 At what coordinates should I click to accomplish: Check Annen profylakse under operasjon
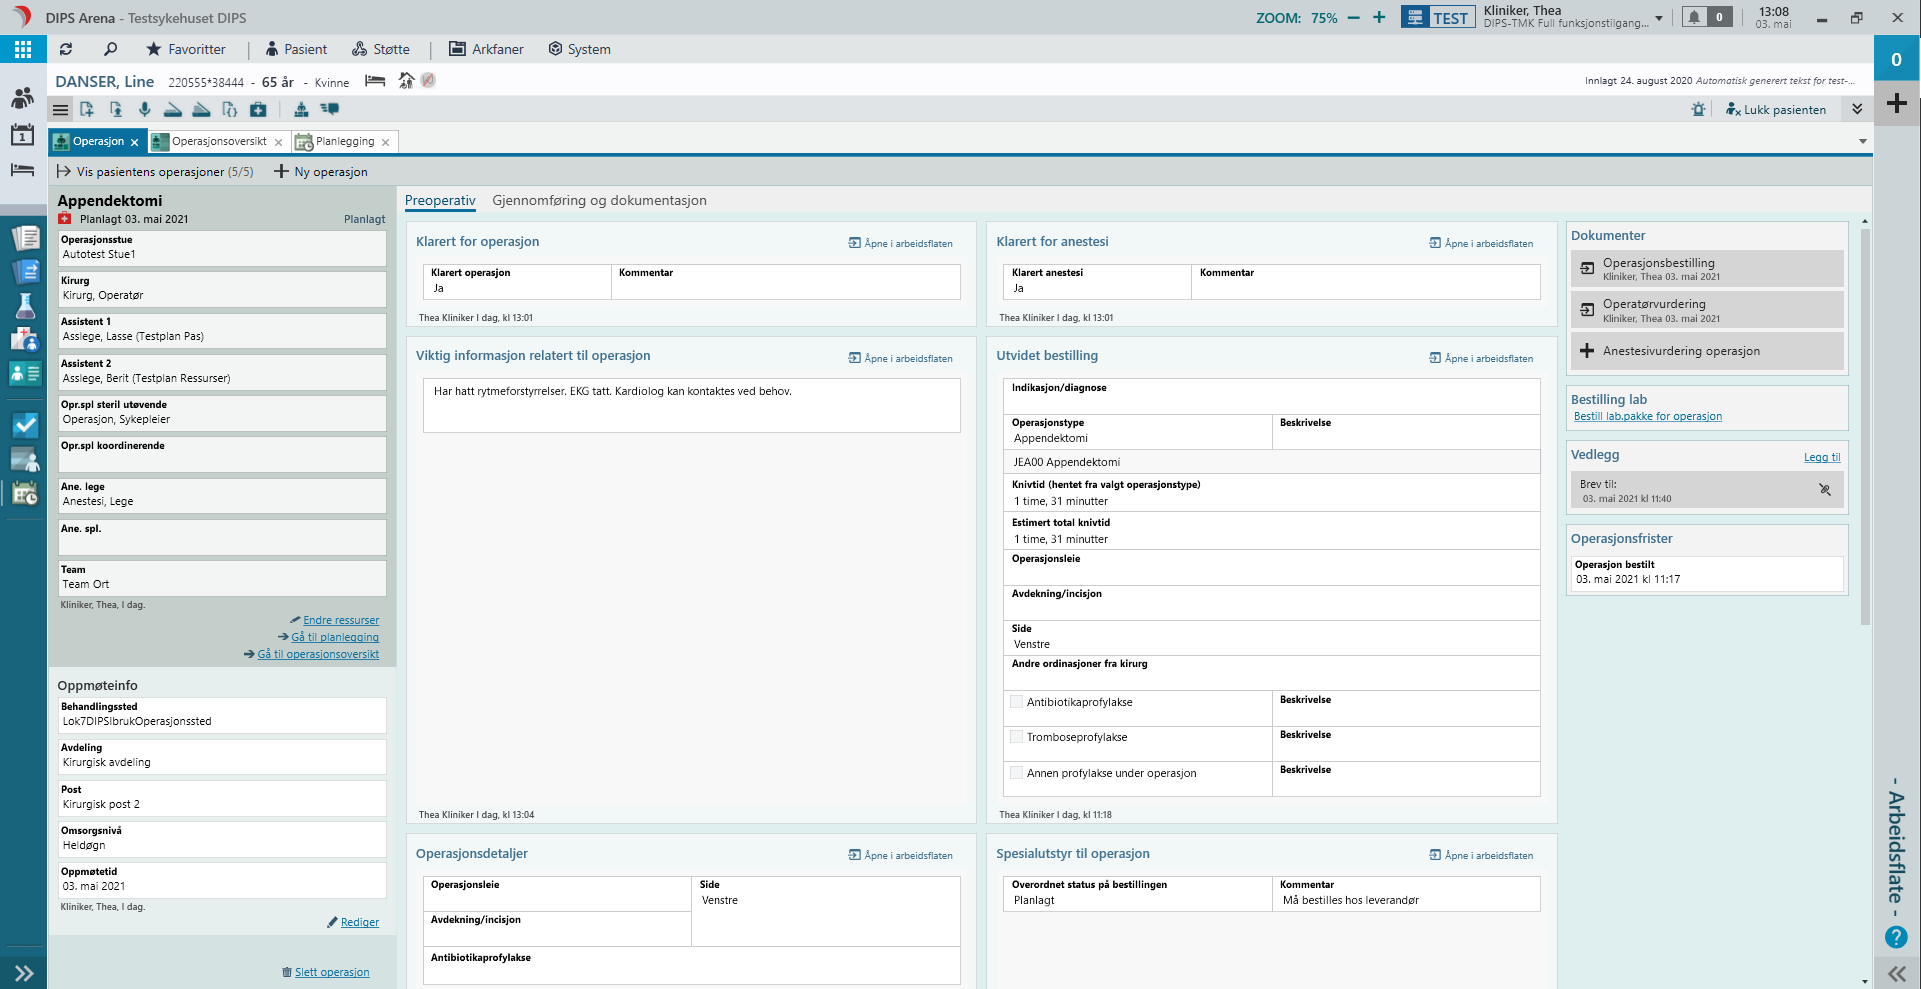click(1017, 773)
